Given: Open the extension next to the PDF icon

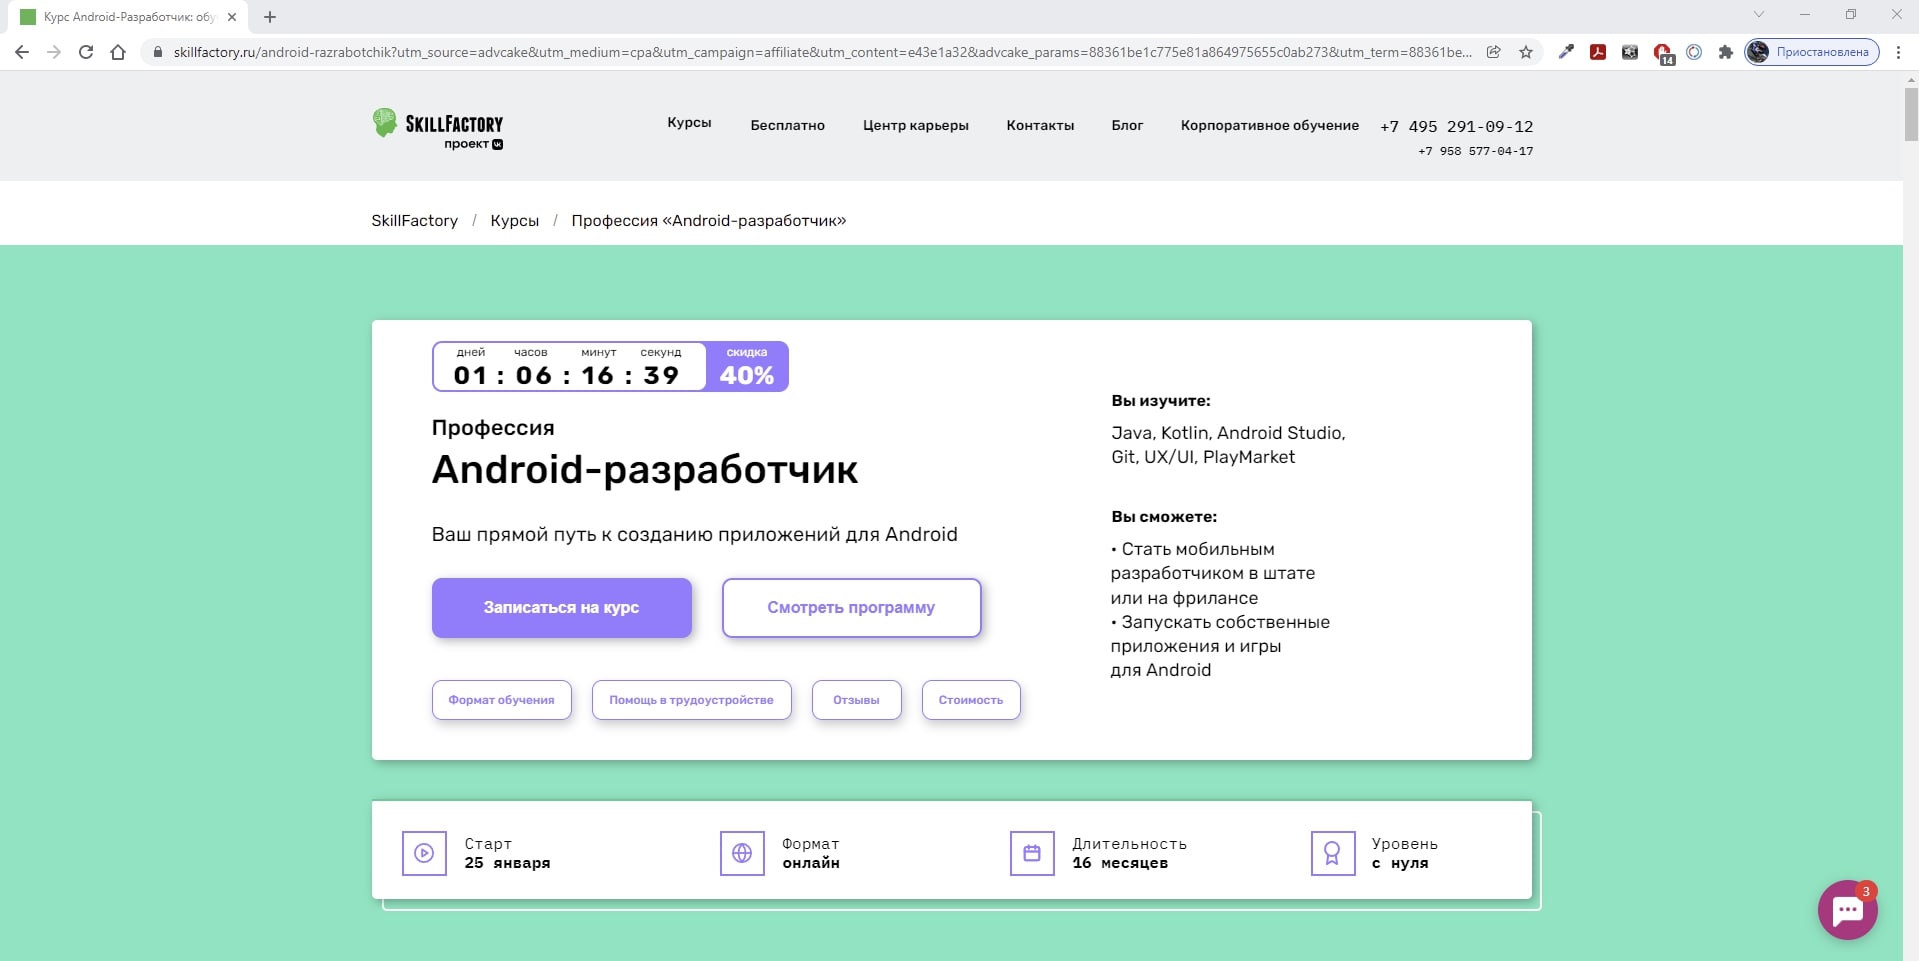Looking at the screenshot, I should pos(1630,52).
